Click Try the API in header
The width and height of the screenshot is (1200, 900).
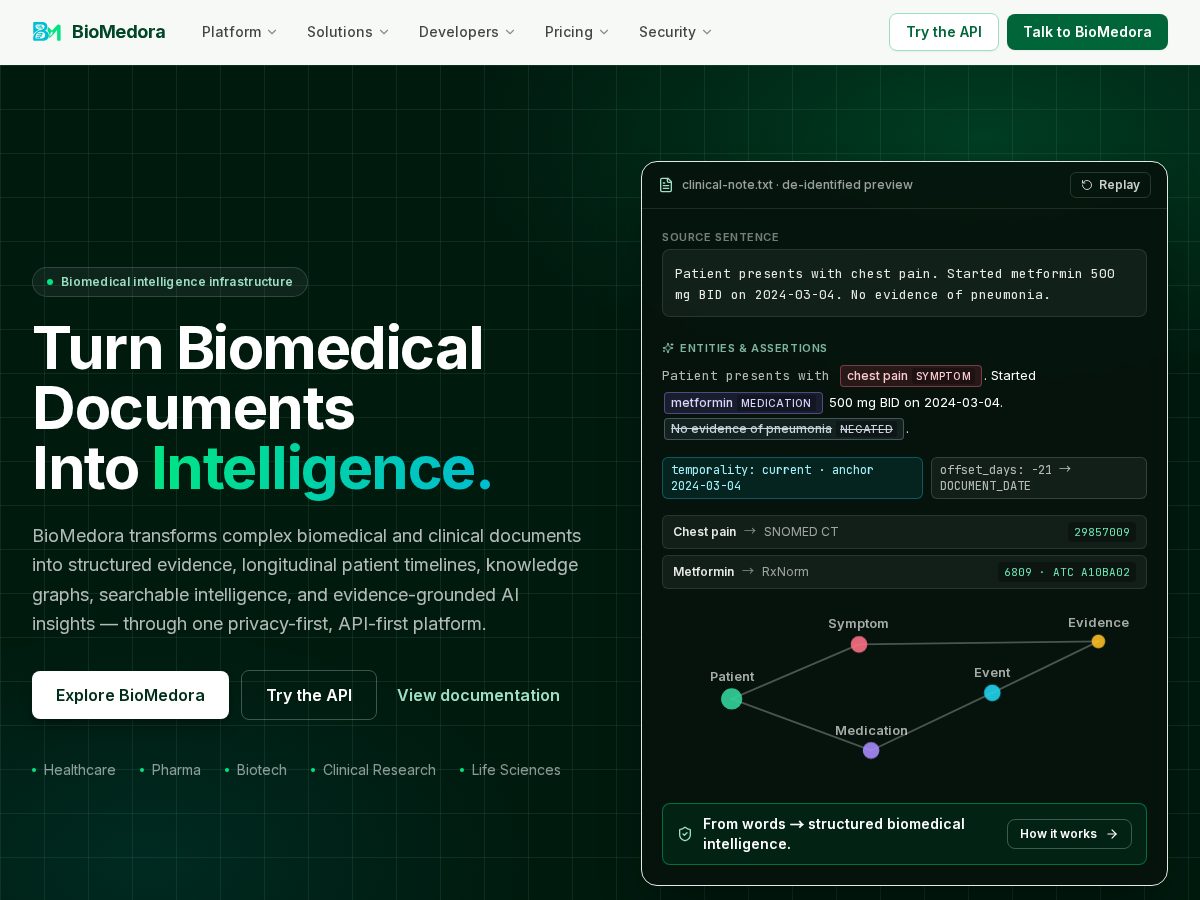[944, 32]
